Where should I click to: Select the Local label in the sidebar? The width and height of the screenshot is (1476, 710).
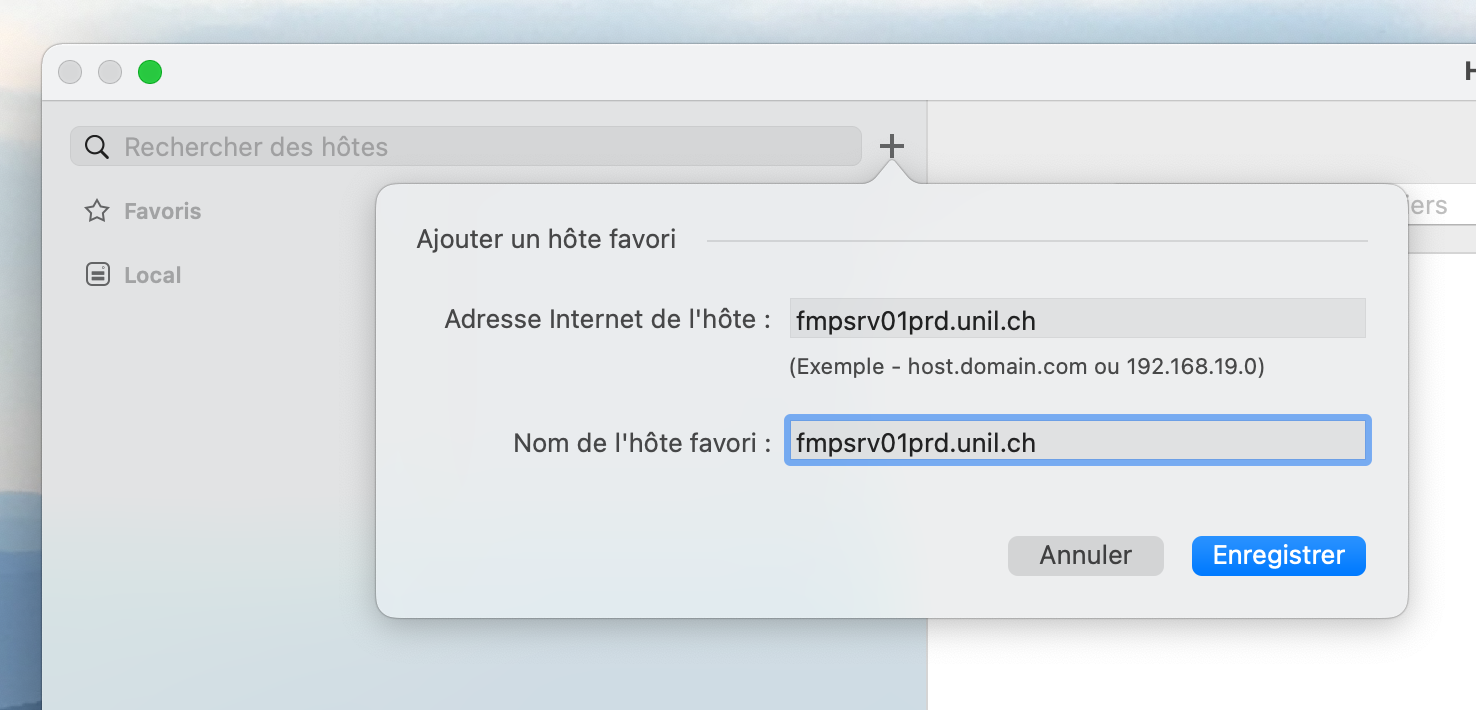click(x=152, y=275)
